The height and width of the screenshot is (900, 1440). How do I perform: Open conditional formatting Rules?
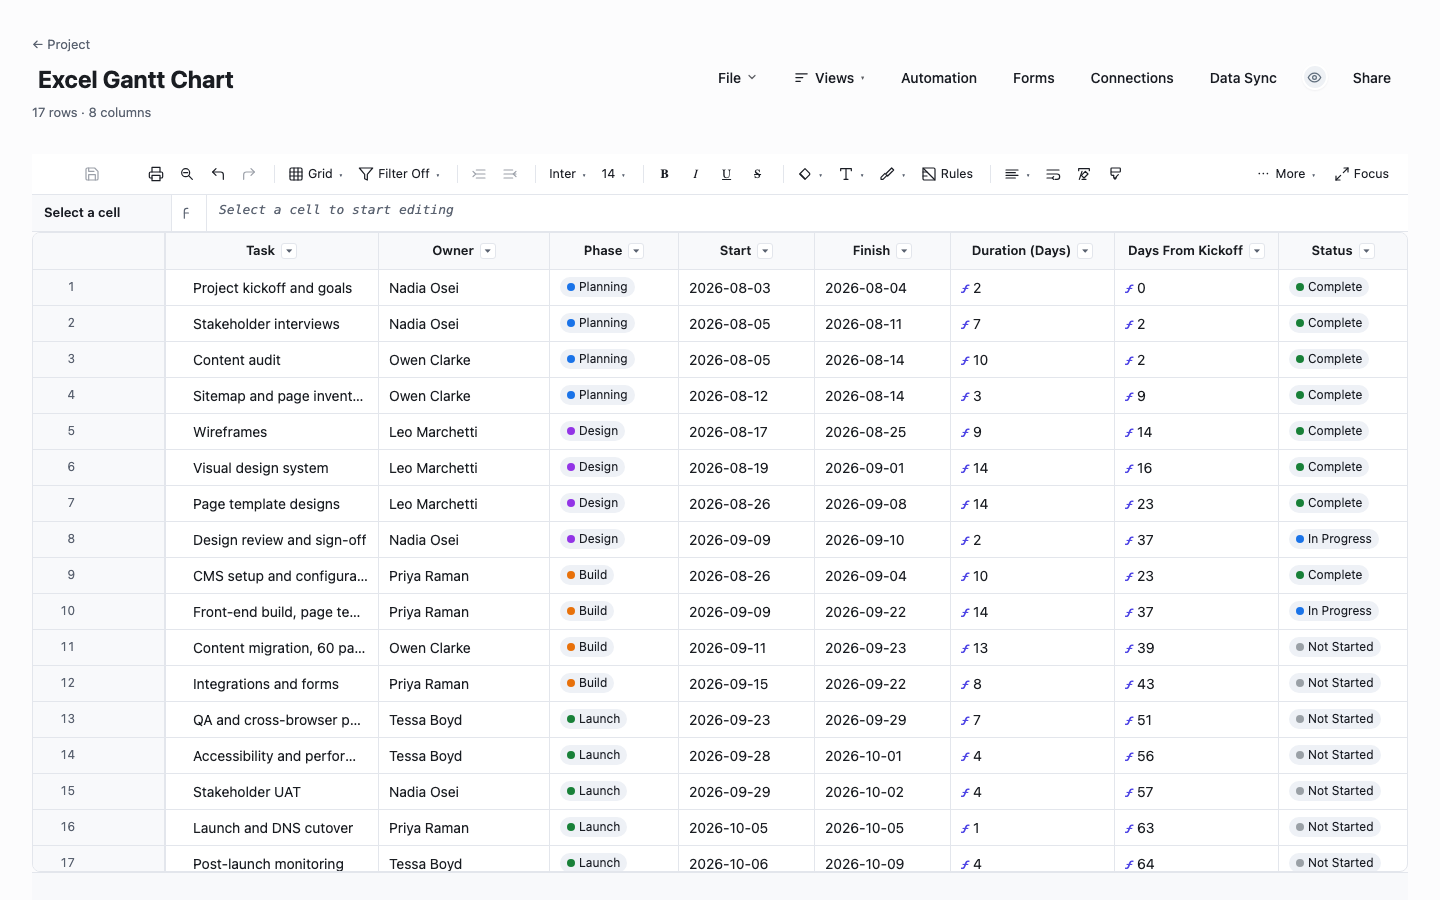947,174
